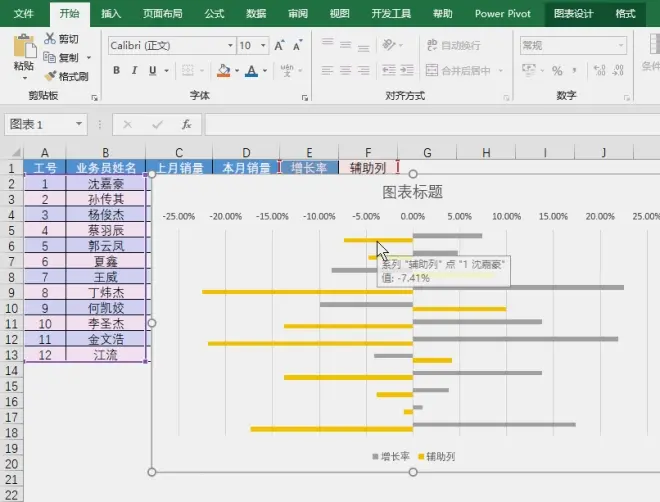Apply percent style
This screenshot has width=660, height=502.
pos(557,70)
